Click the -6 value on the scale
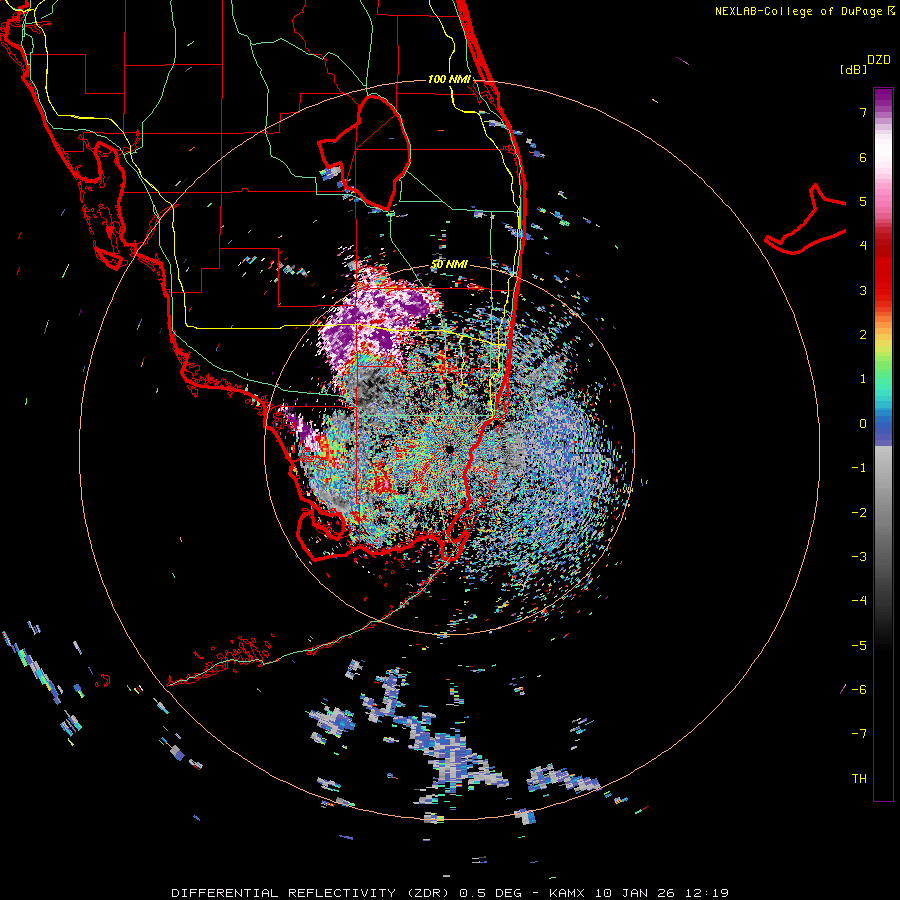The height and width of the screenshot is (900, 900). [x=859, y=690]
